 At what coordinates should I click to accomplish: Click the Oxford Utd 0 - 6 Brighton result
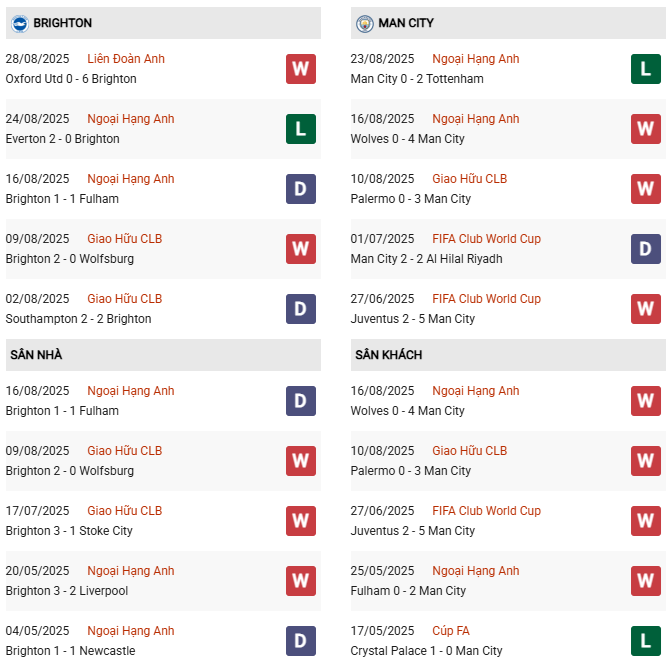[71, 79]
